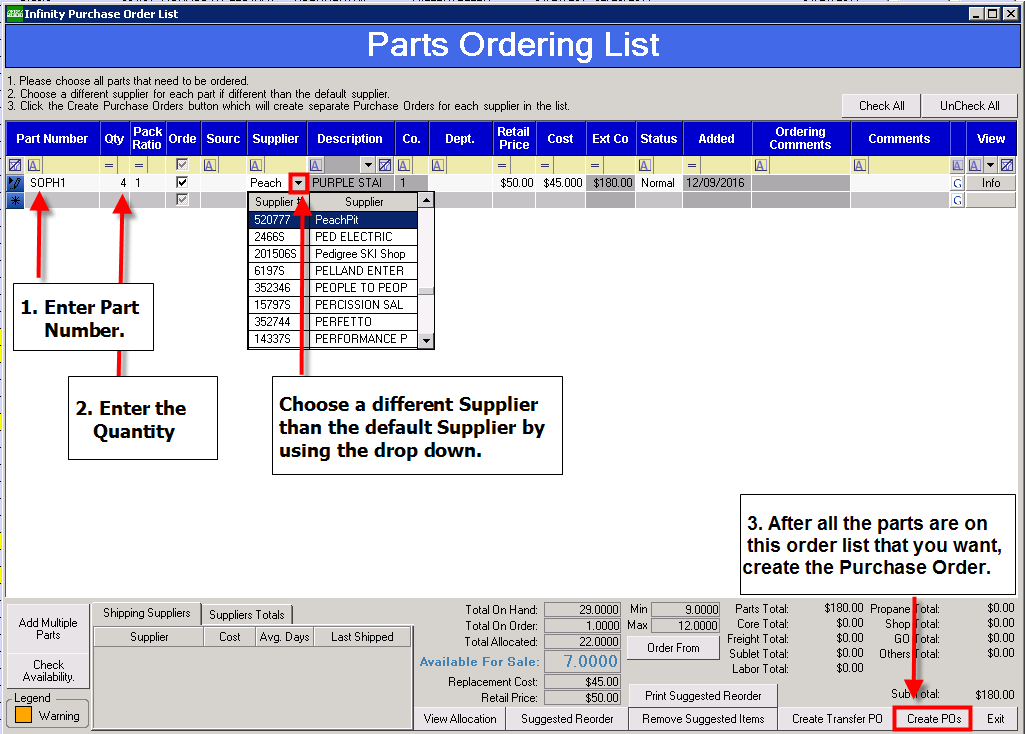The image size is (1025, 734).
Task: Click the G icon in the SOPH1 row
Action: [x=958, y=183]
